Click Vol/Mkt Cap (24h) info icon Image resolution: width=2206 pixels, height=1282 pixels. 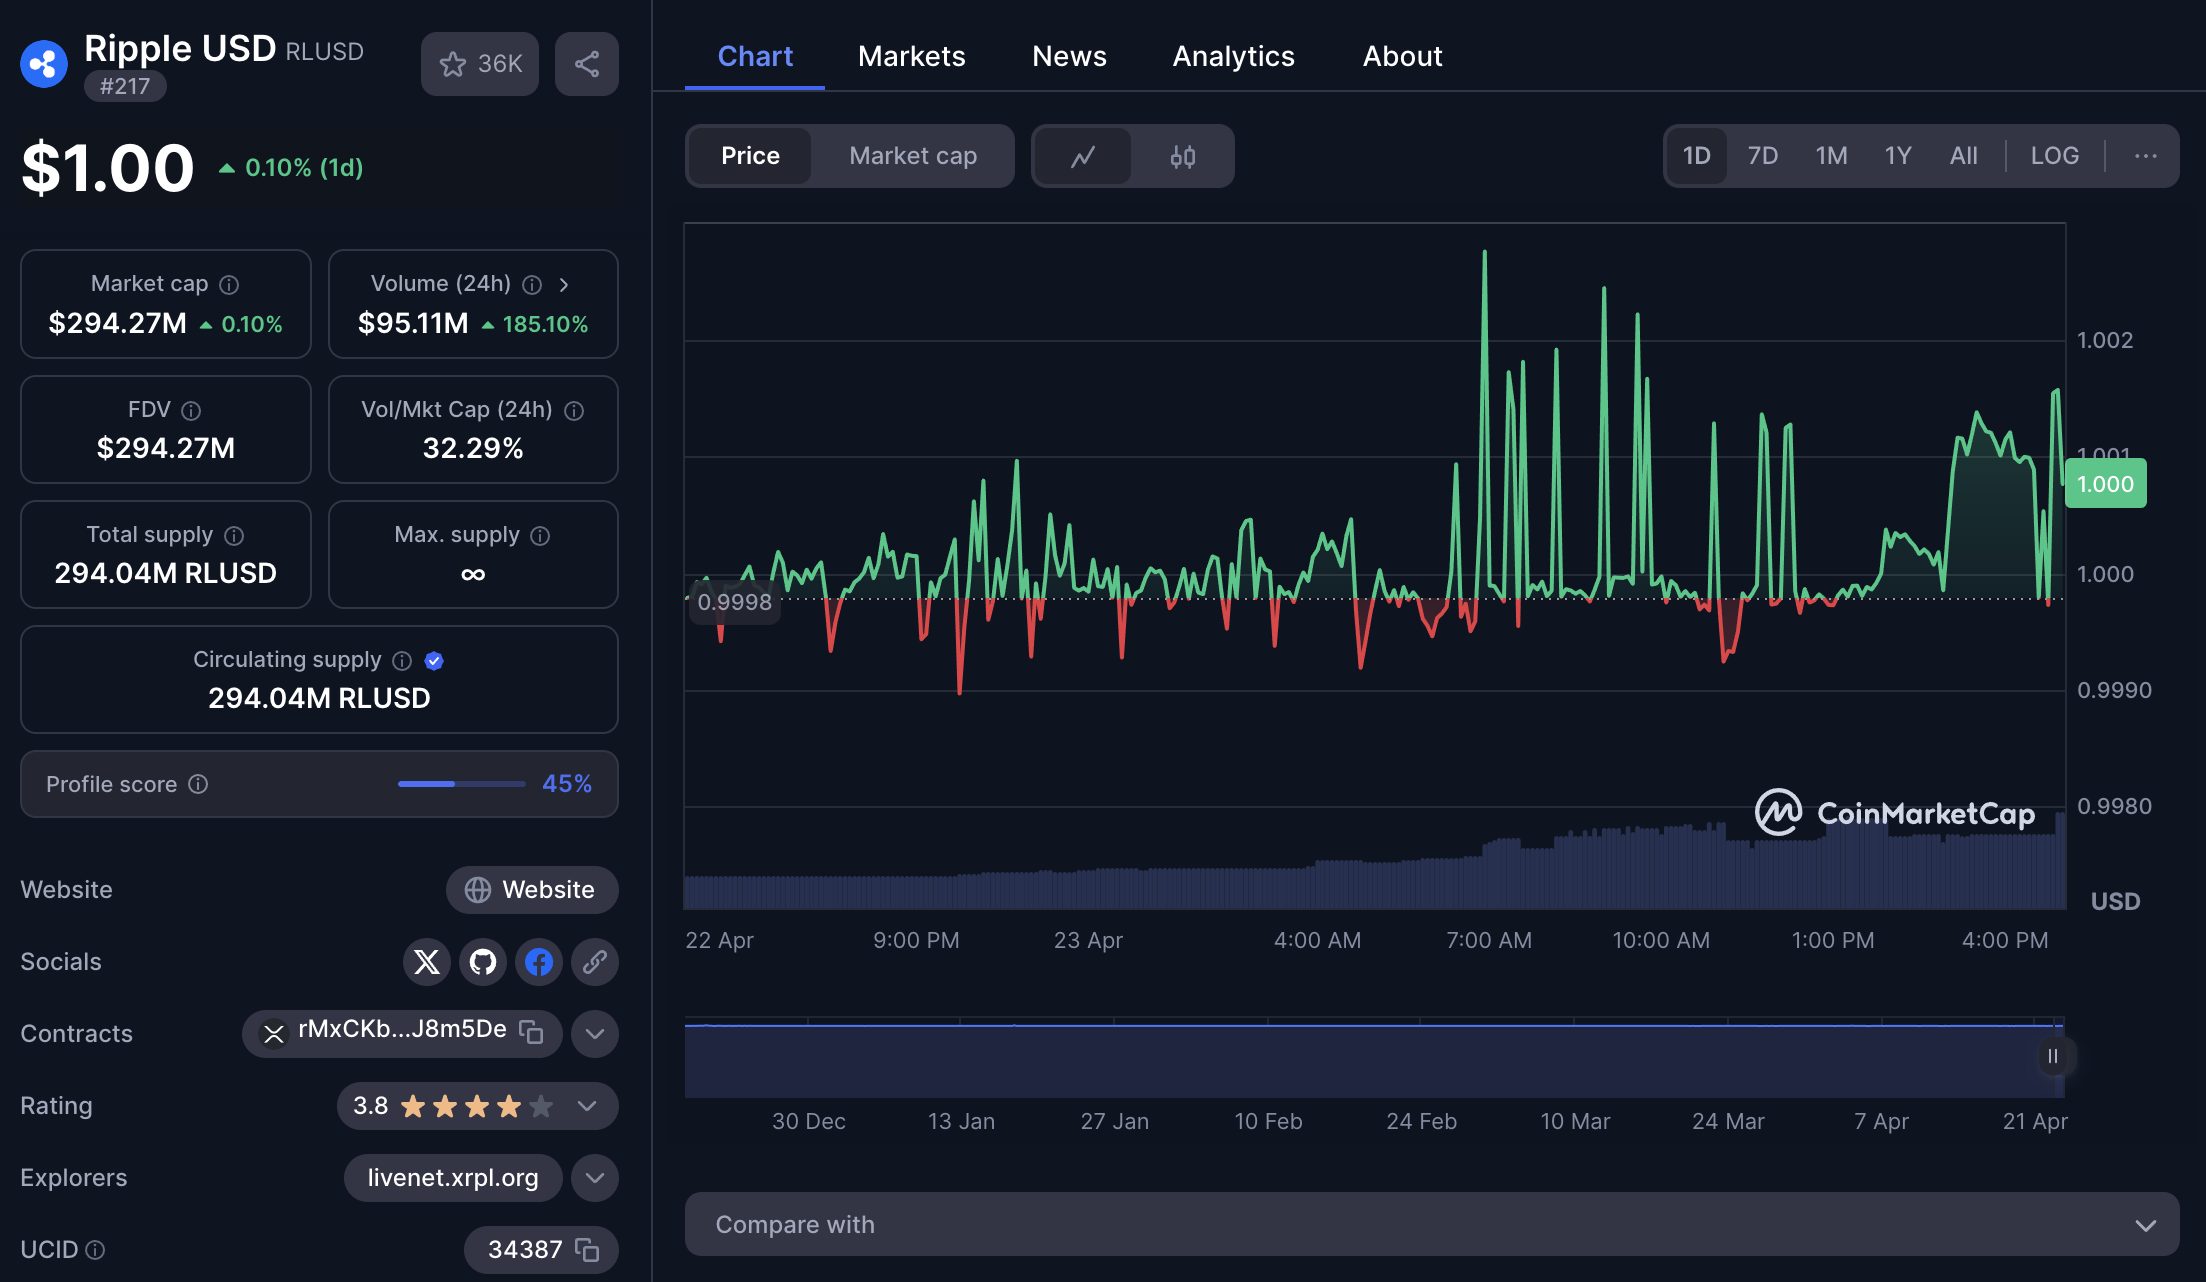(574, 411)
